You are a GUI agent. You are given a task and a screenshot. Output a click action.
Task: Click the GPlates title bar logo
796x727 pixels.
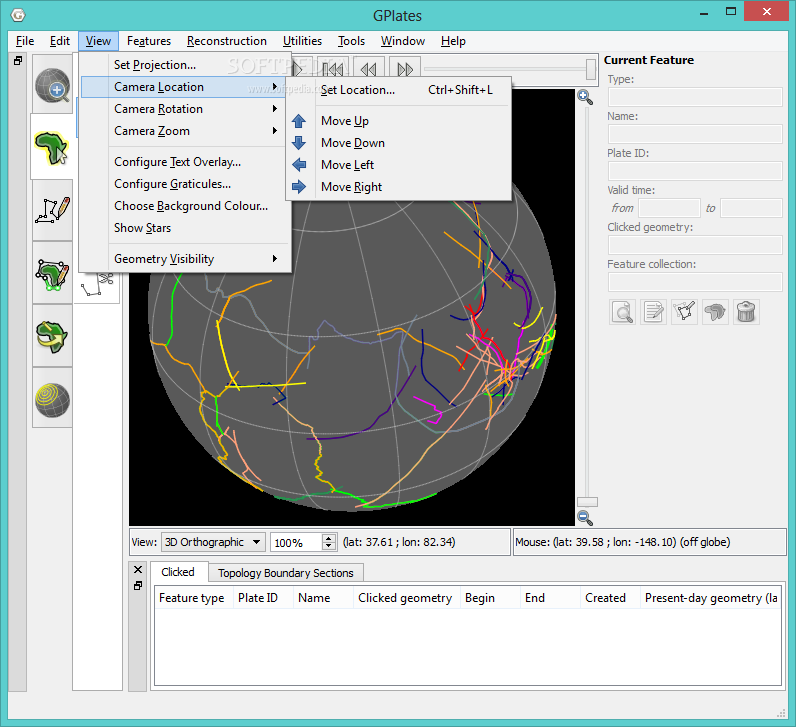[x=18, y=15]
